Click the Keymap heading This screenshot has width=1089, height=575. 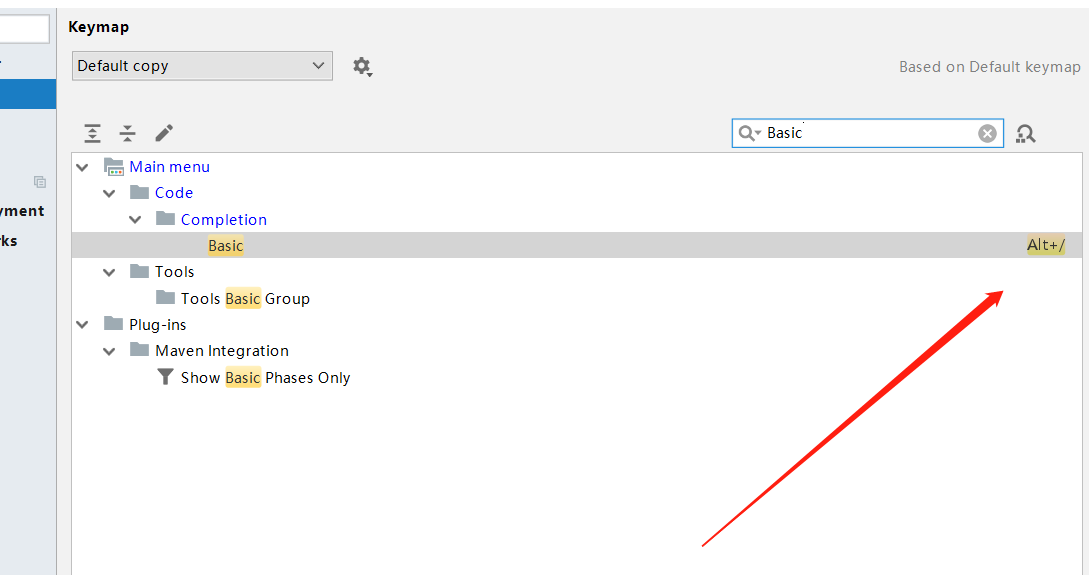click(x=99, y=27)
